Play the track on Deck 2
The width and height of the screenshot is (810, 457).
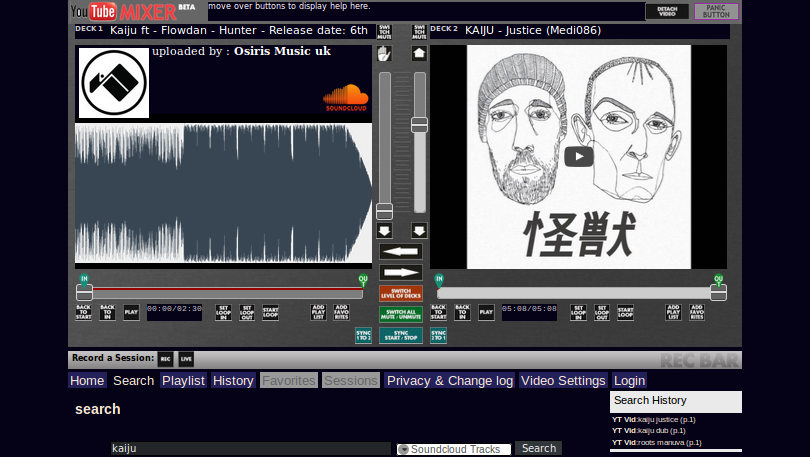pos(486,312)
